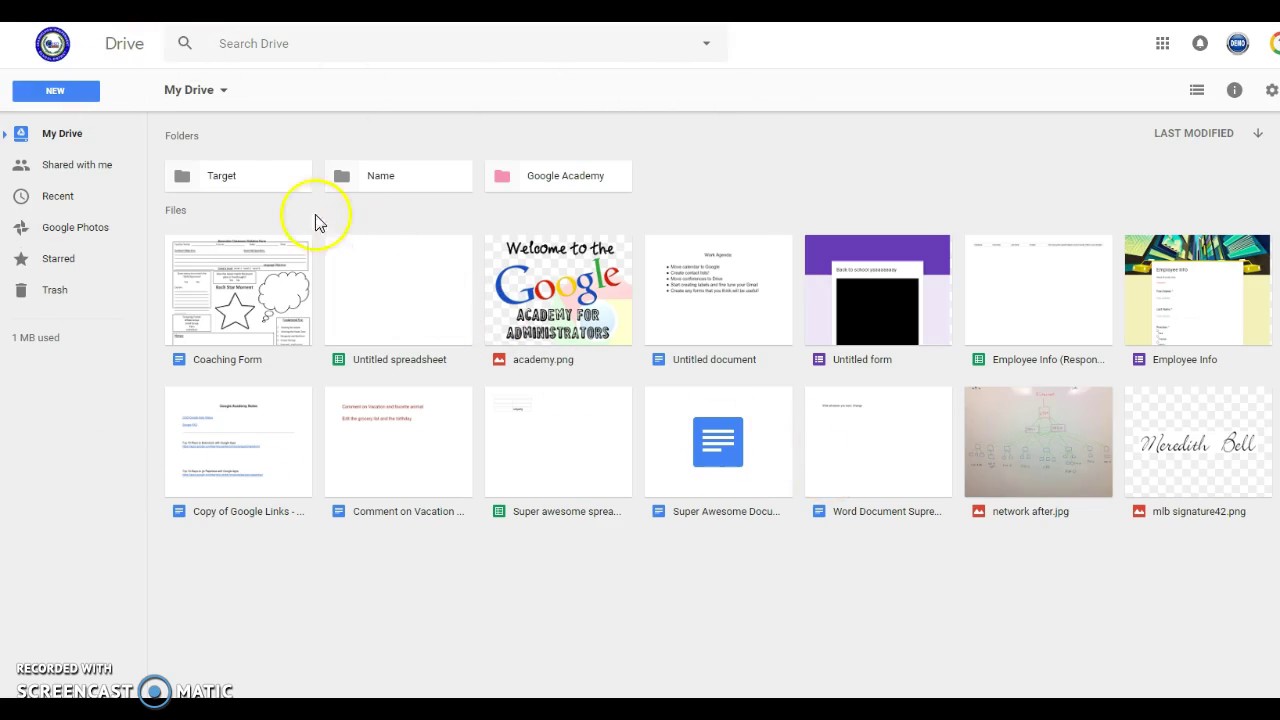Click the Starred star icon
The image size is (1280, 720).
pyautogui.click(x=21, y=259)
